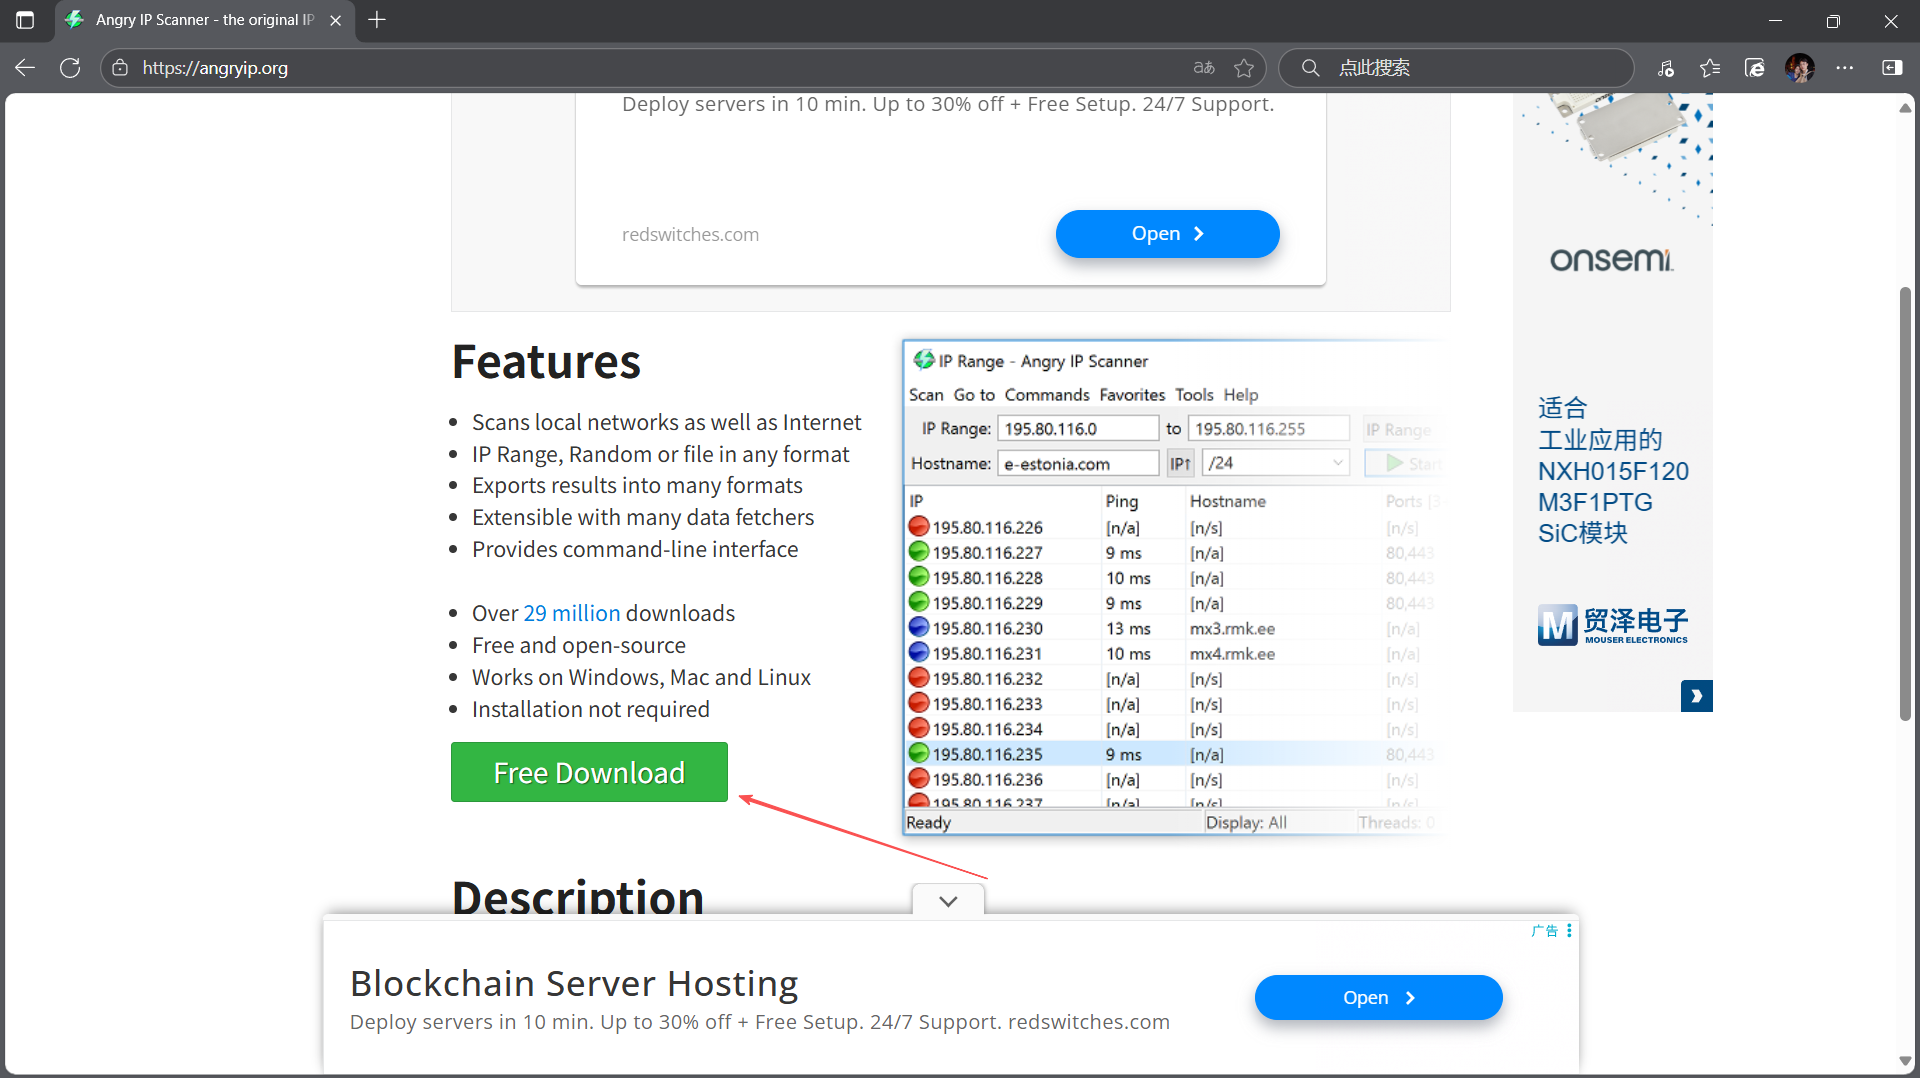Open the tab actions menu icon

pyautogui.click(x=25, y=20)
